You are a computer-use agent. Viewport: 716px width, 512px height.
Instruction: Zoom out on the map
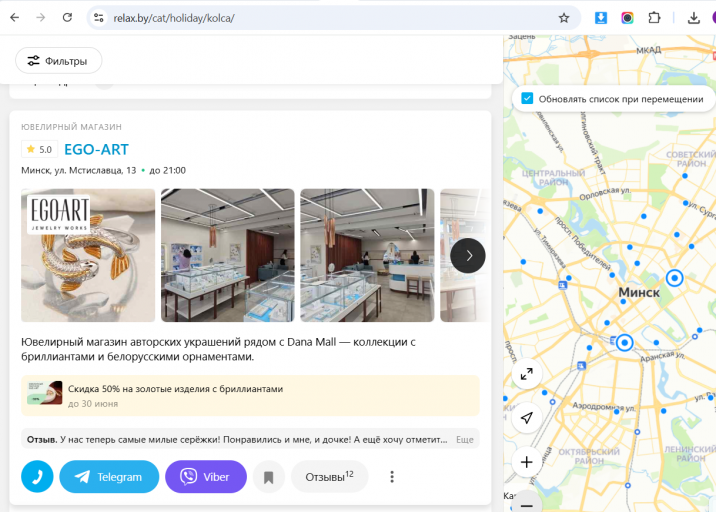(526, 504)
